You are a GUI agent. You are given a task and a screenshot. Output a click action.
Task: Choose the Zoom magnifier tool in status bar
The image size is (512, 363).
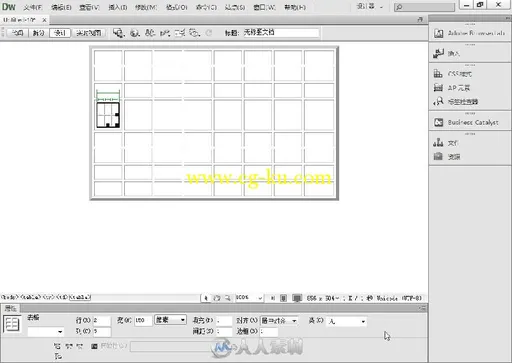[x=228, y=298]
